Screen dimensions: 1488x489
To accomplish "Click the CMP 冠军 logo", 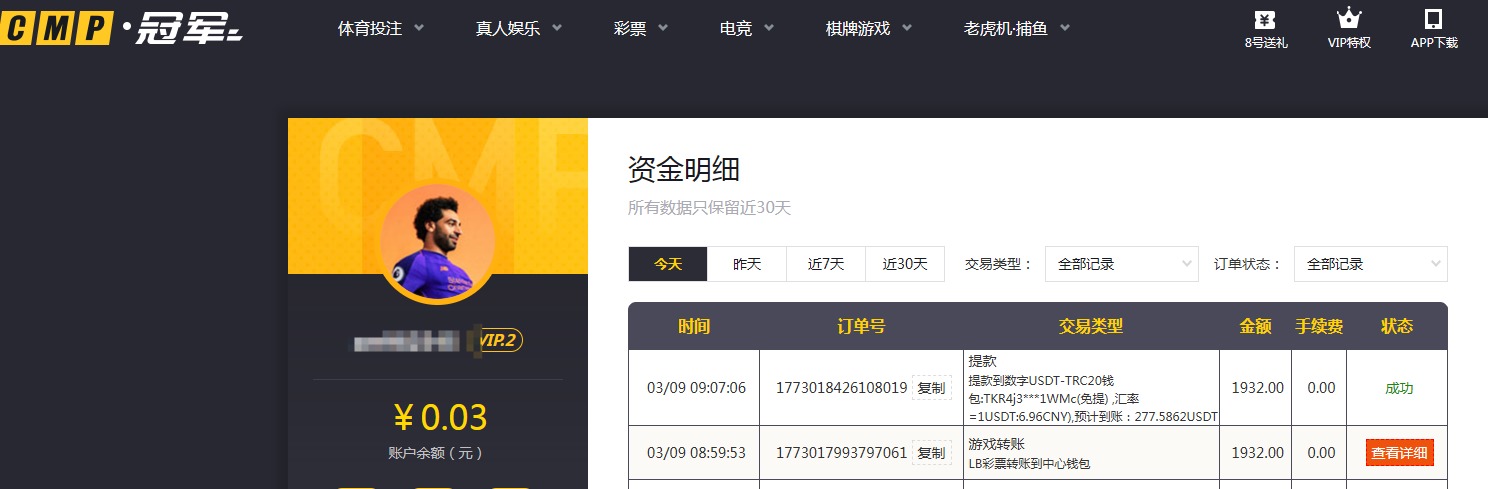I will coord(122,30).
